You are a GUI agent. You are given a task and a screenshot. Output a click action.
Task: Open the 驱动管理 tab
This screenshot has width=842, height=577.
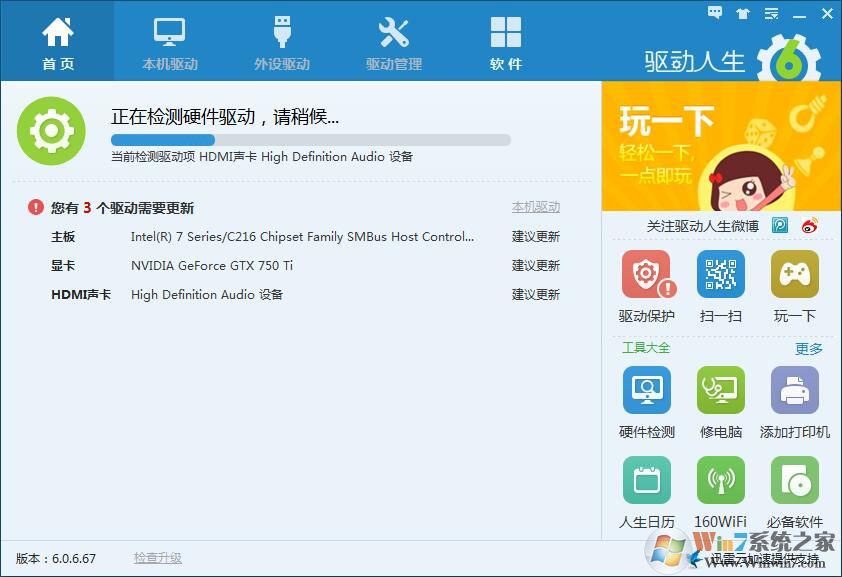(394, 41)
